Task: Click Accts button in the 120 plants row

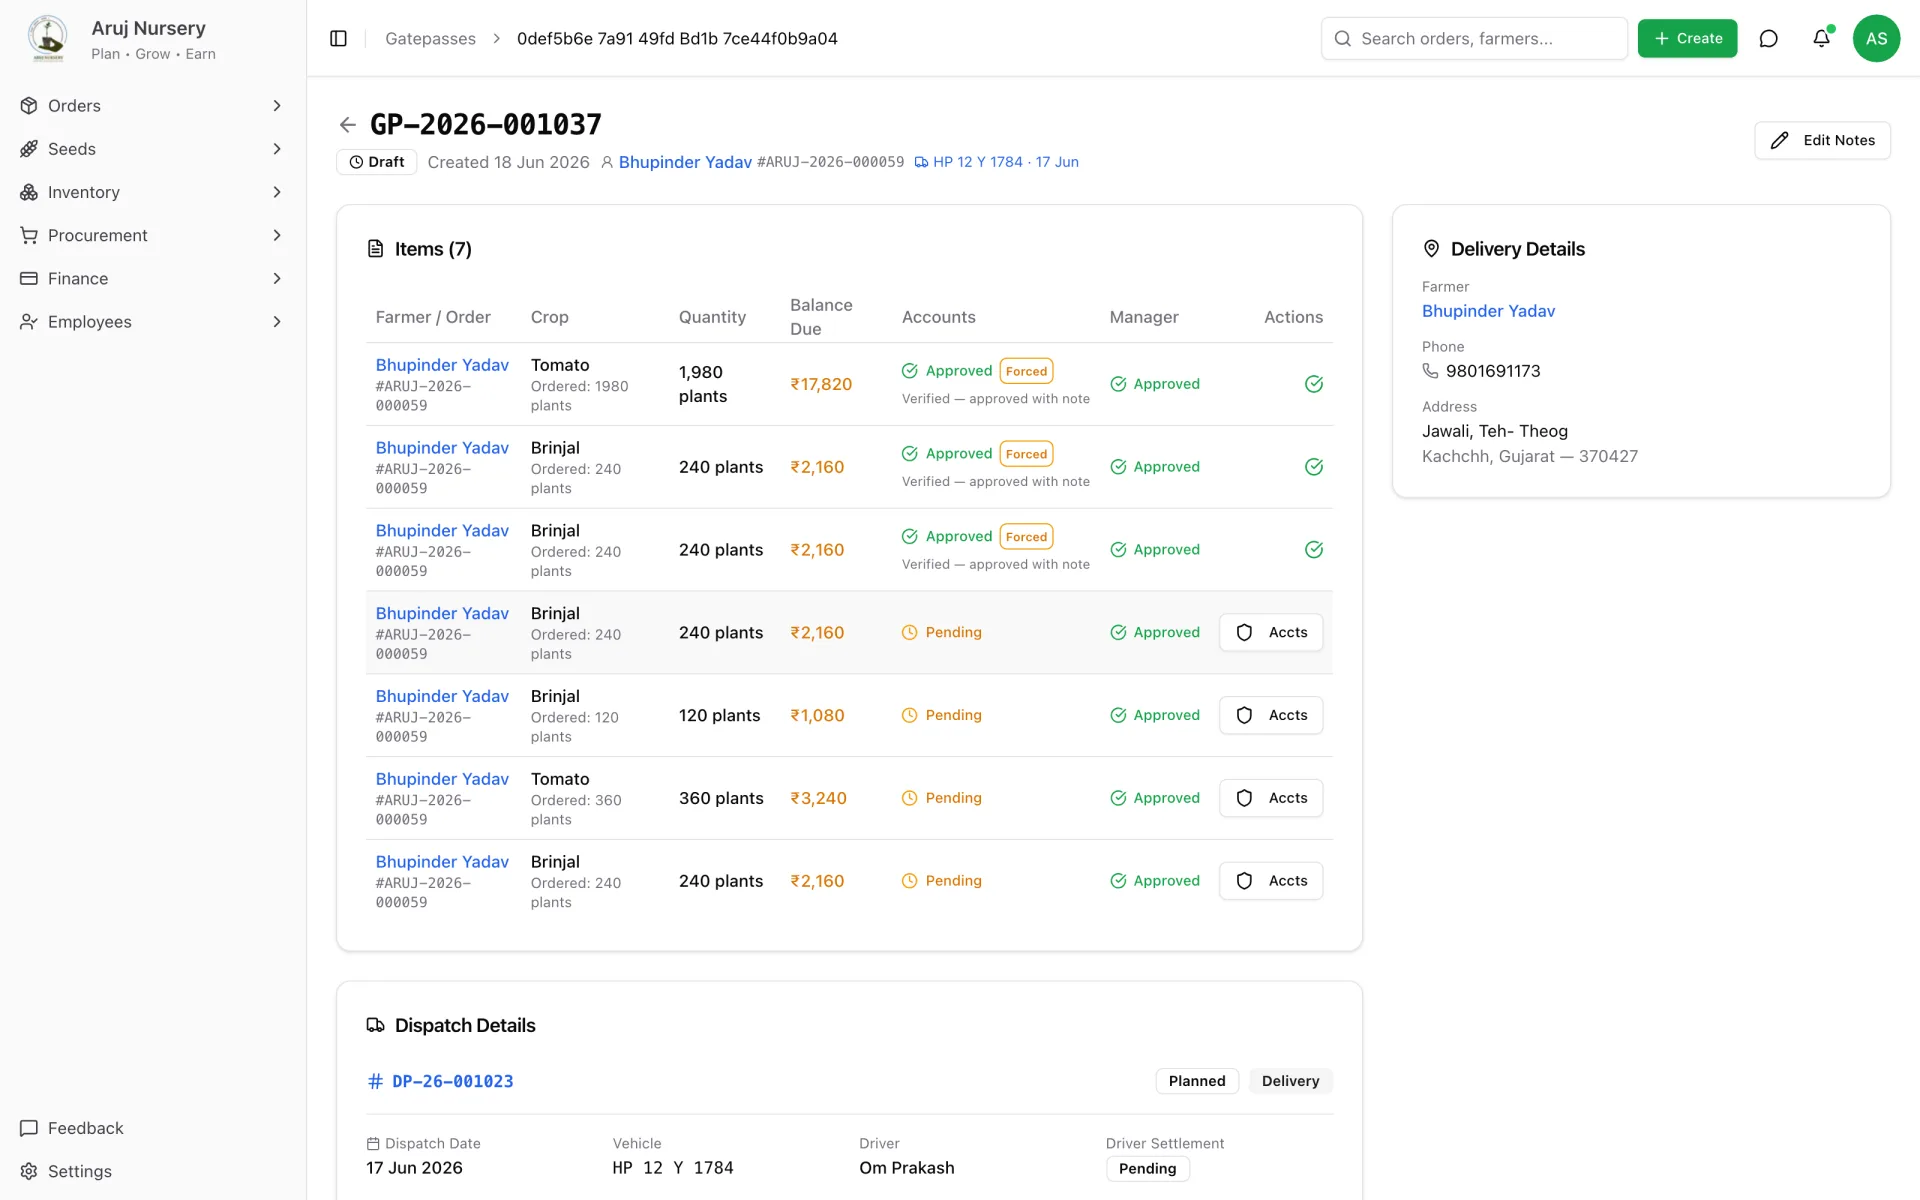Action: tap(1270, 715)
